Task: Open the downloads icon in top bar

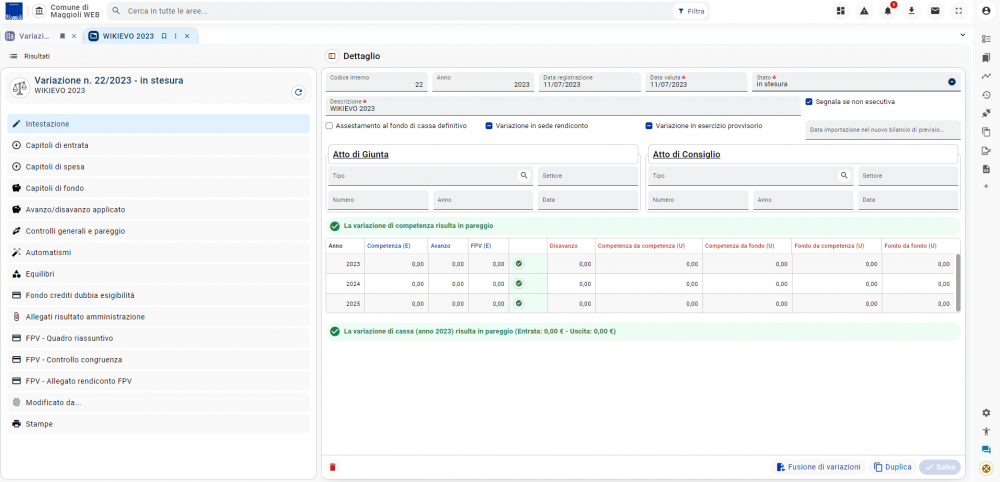Action: (911, 11)
